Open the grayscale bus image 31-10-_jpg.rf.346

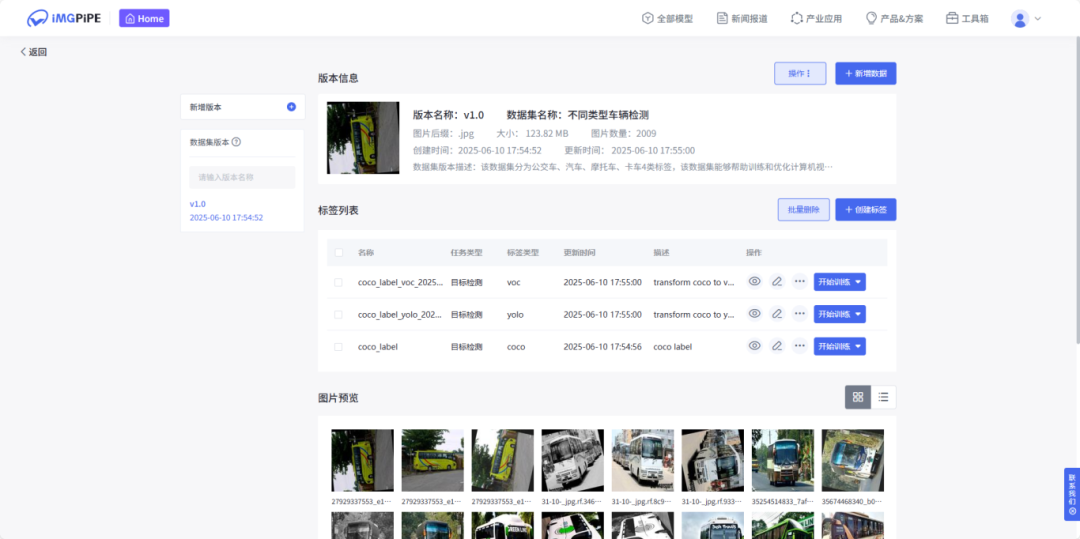[572, 460]
